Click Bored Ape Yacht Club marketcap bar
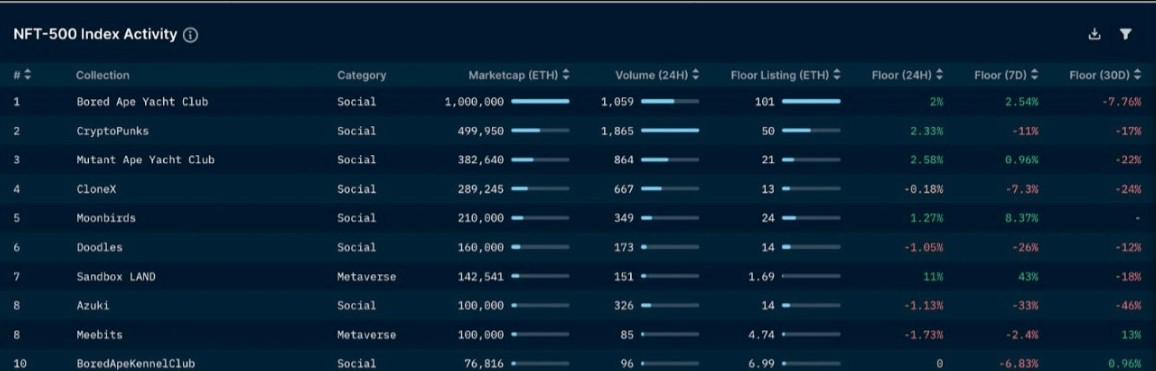Screen dimensions: 1156x371 tap(540, 102)
